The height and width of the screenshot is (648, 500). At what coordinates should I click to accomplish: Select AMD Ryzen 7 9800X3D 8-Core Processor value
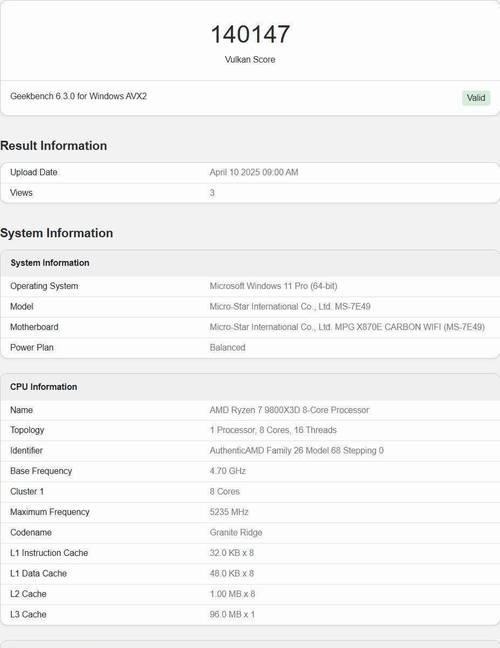point(289,410)
